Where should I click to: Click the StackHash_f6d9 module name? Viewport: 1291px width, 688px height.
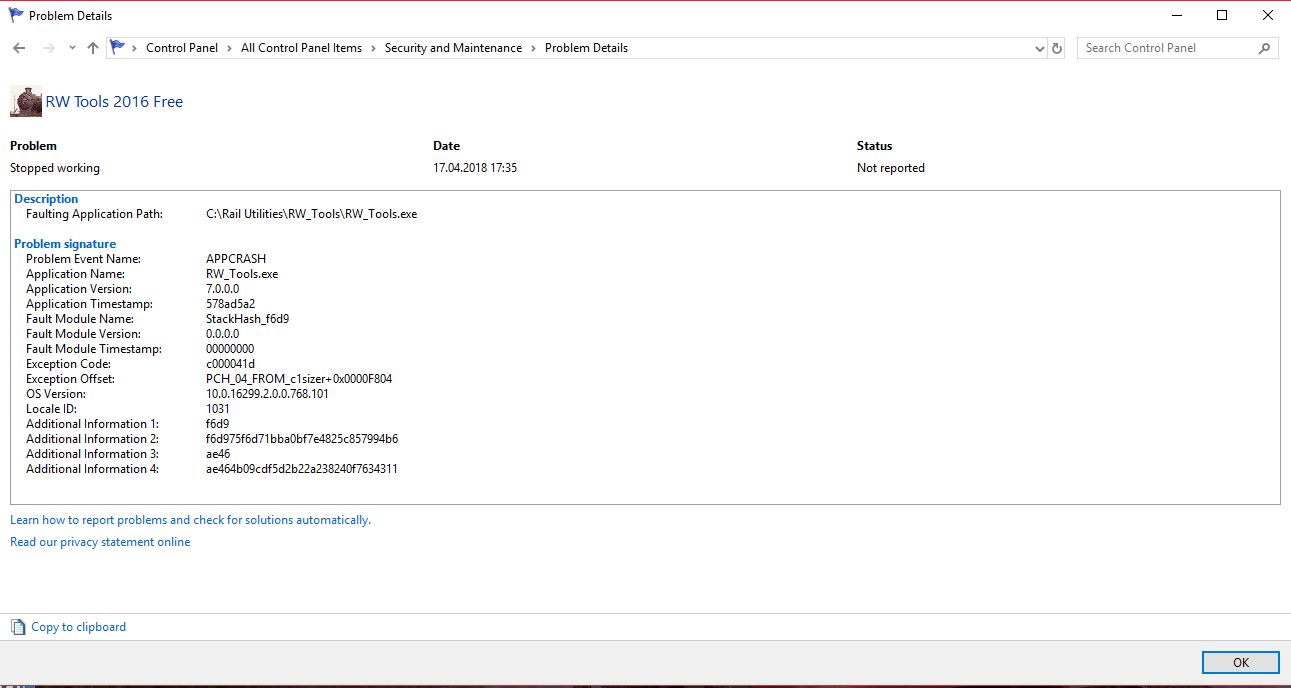(248, 319)
